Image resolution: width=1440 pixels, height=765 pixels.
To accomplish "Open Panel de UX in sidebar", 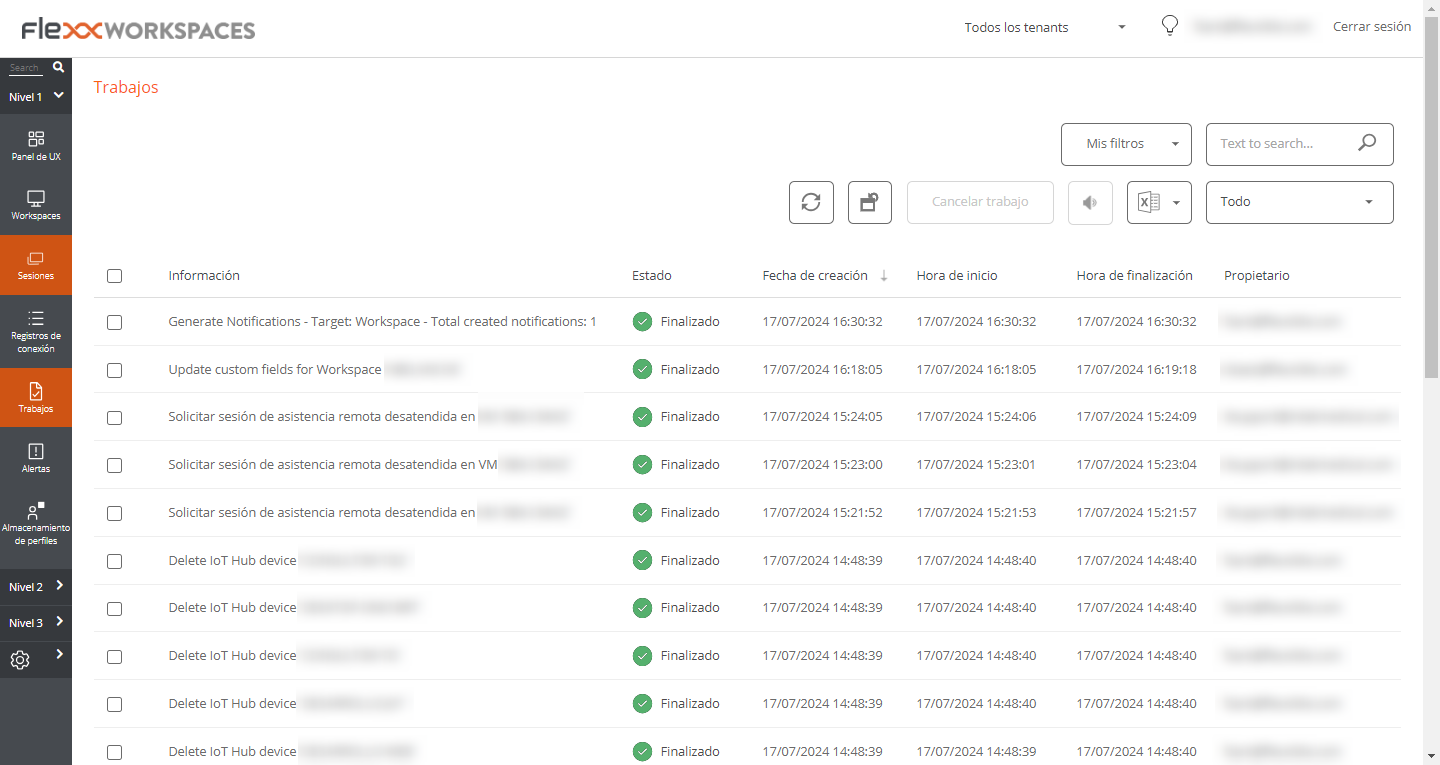I will coord(36,145).
